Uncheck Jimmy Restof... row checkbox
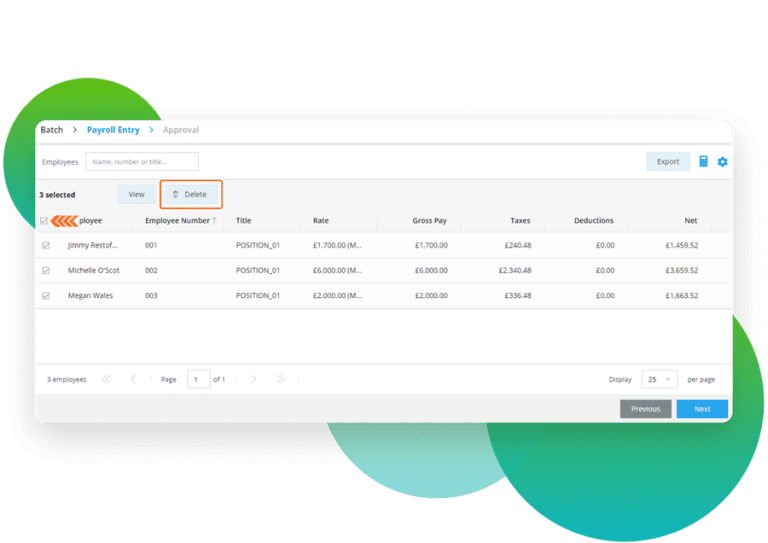Viewport: 768px width, 543px height. pyautogui.click(x=45, y=245)
